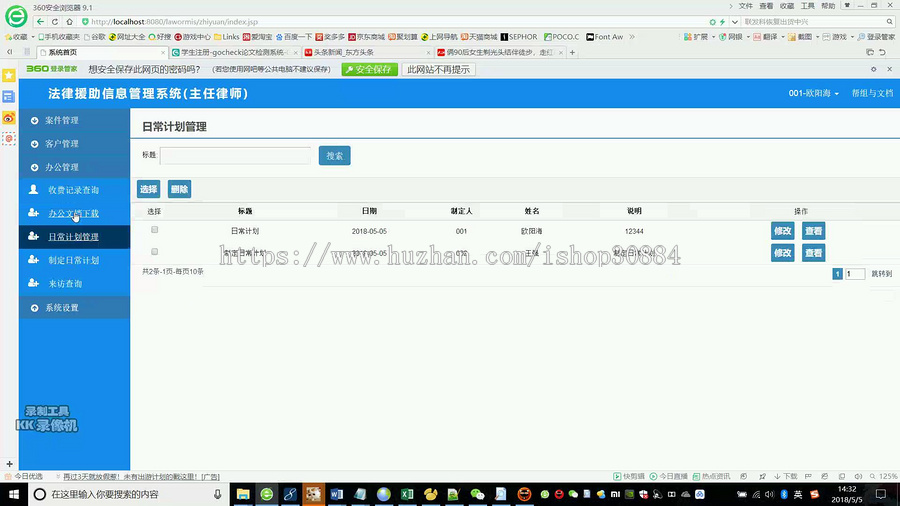The height and width of the screenshot is (506, 900).
Task: Switch to the 头条新闻_东方头条 tab
Action: pos(367,52)
